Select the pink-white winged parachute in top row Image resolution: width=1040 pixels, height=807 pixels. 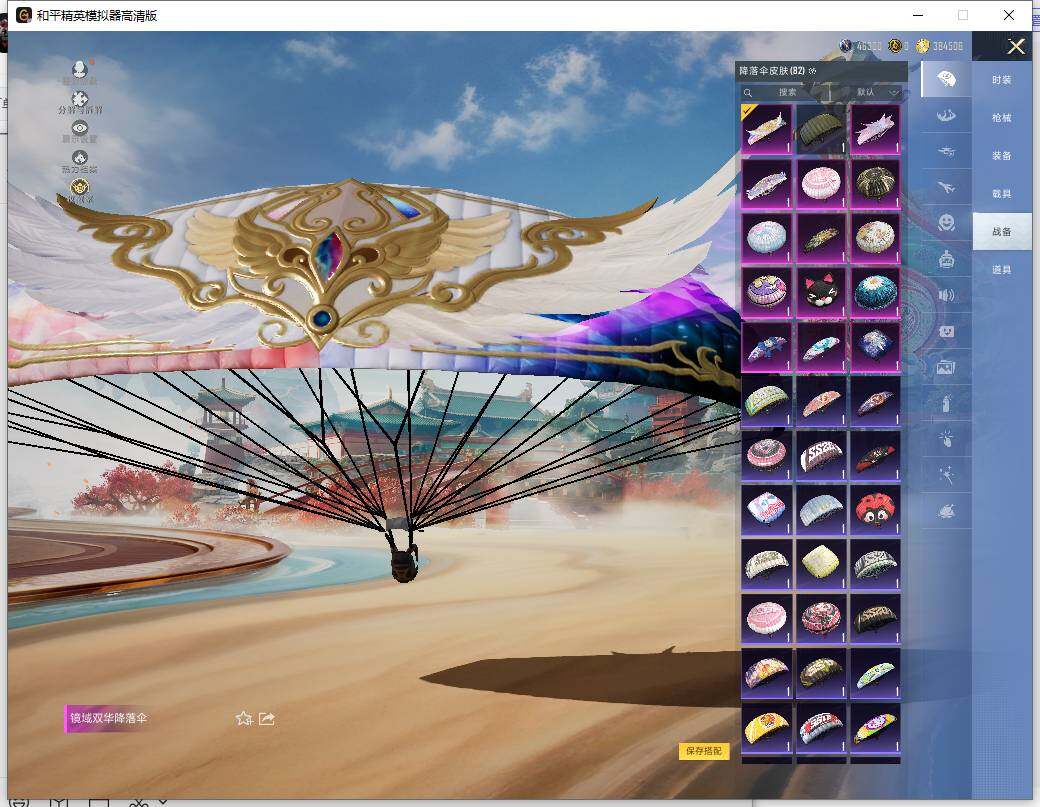click(x=876, y=129)
